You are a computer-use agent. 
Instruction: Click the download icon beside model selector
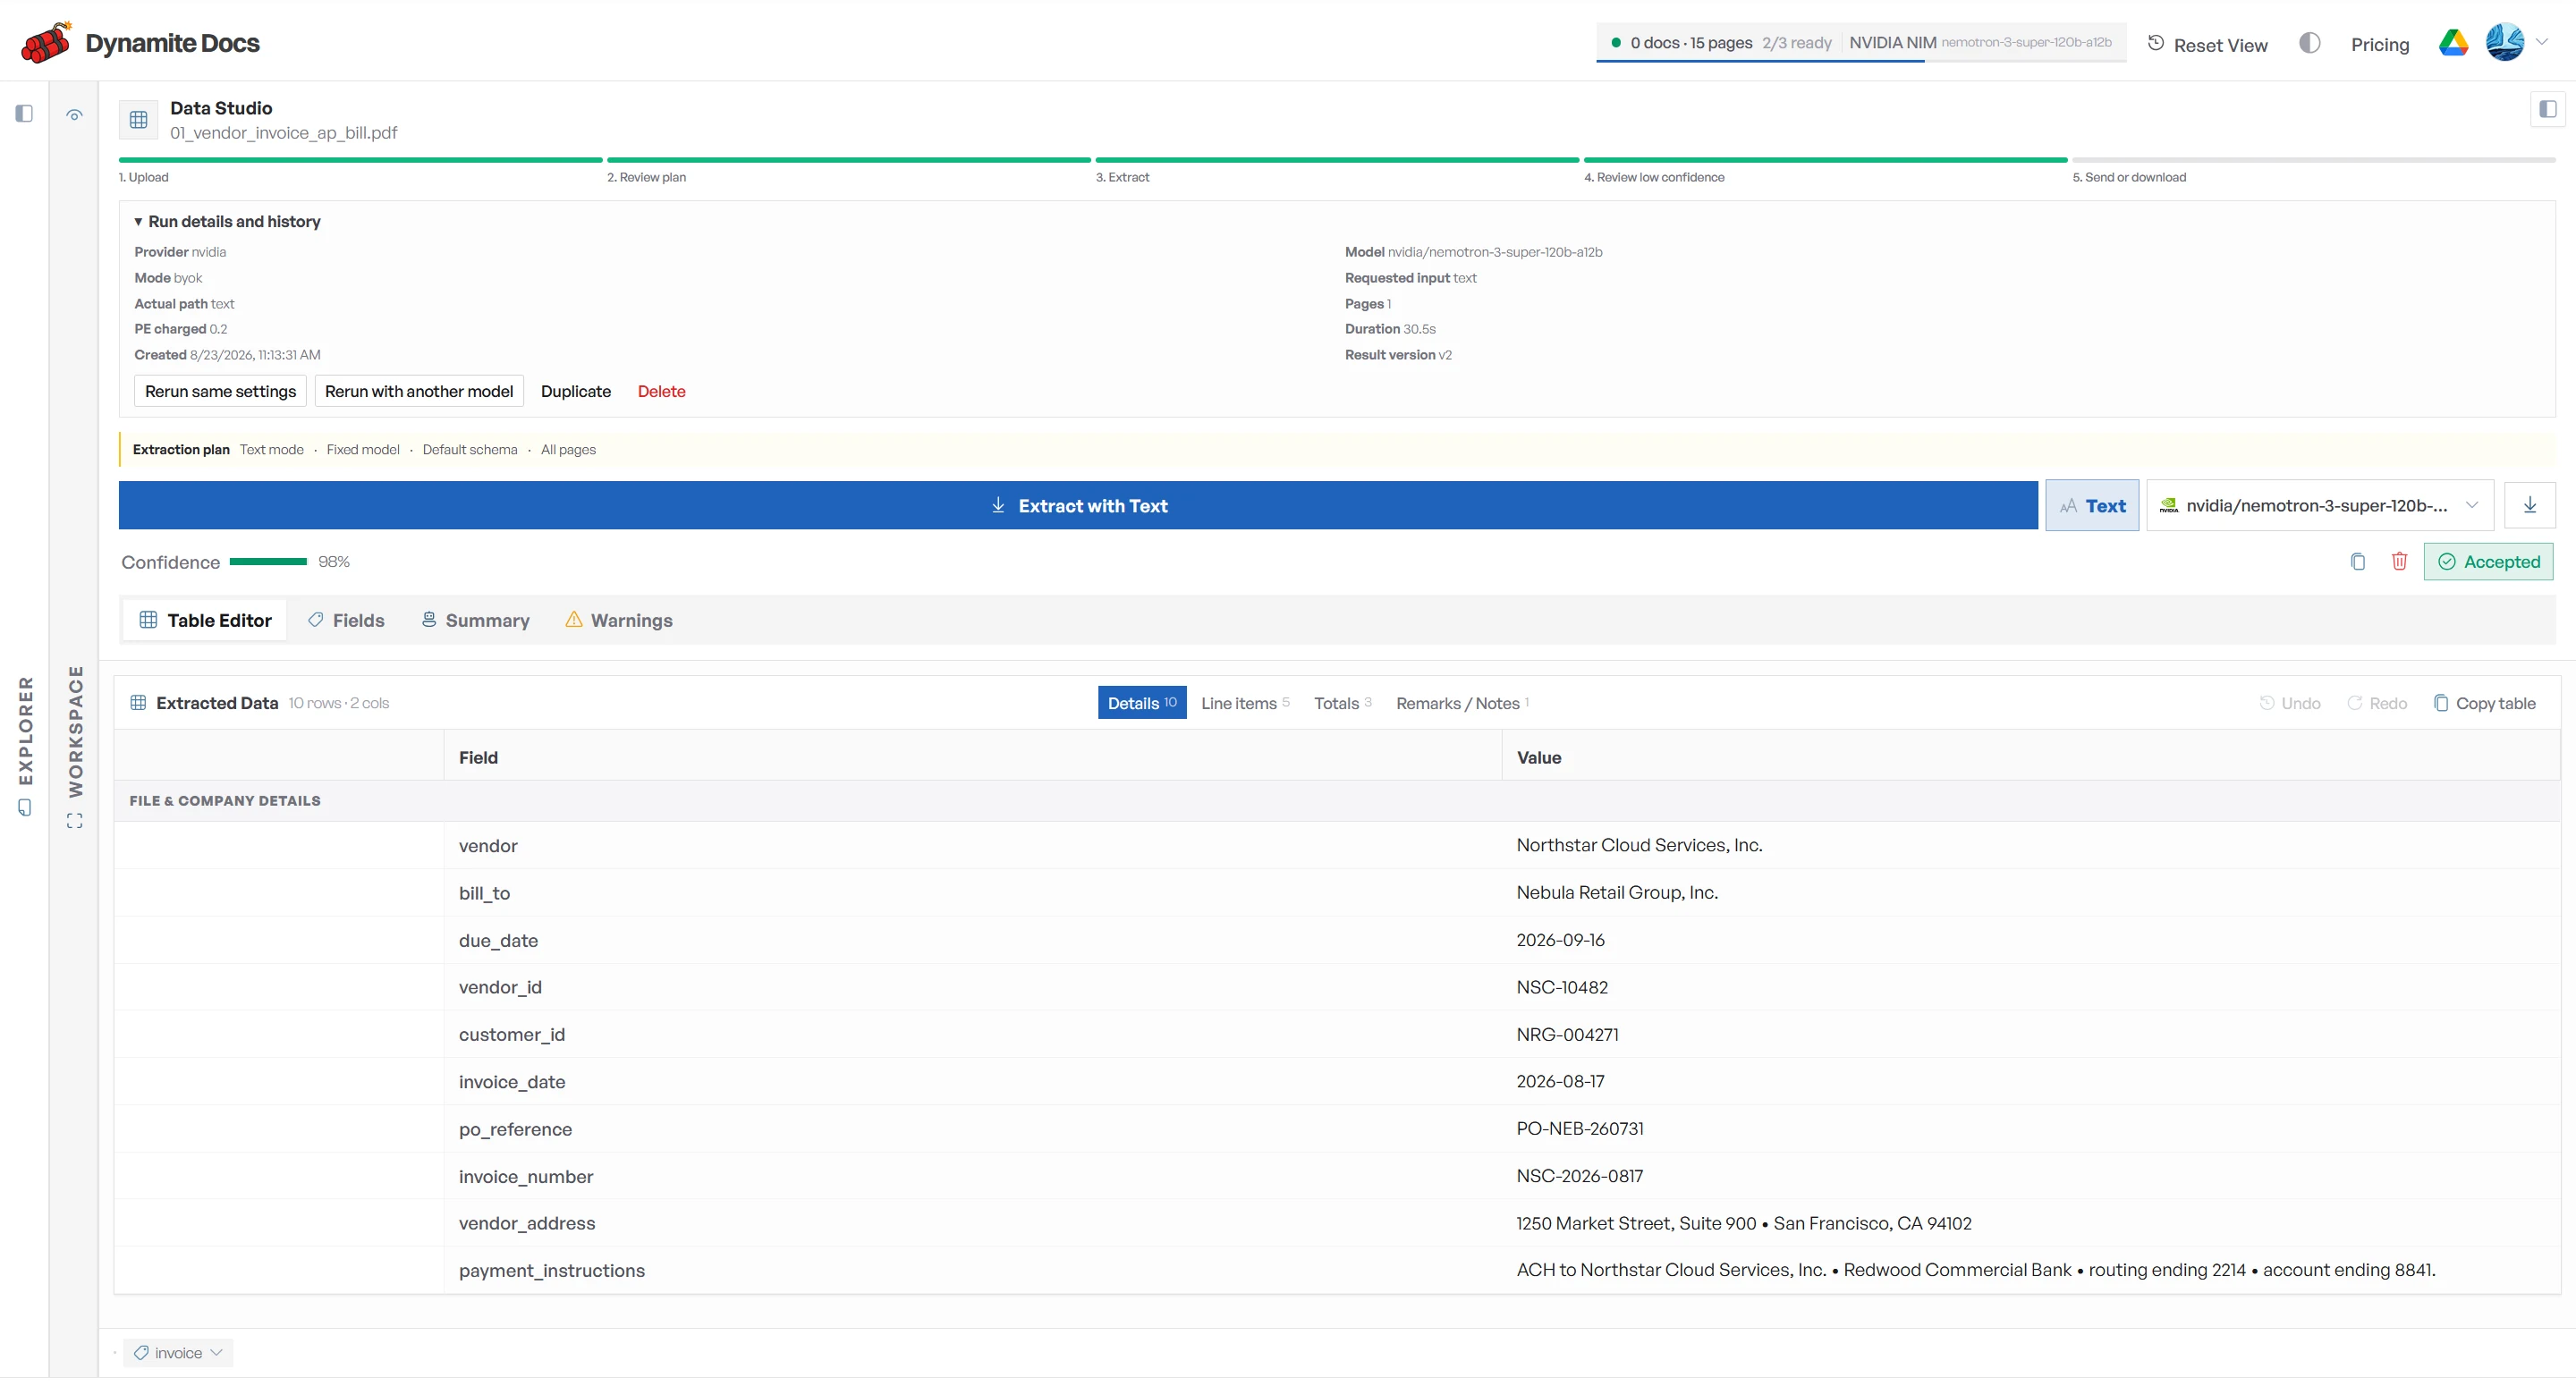click(x=2530, y=506)
